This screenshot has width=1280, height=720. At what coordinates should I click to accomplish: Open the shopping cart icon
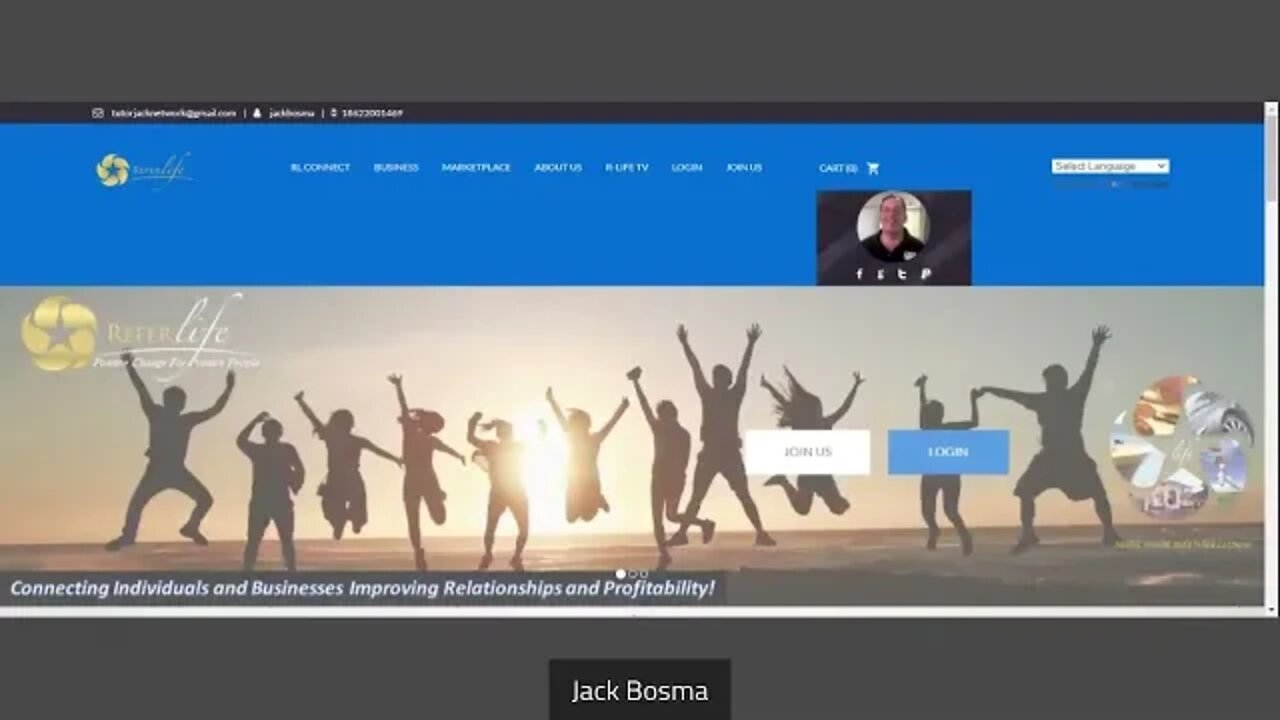click(873, 168)
